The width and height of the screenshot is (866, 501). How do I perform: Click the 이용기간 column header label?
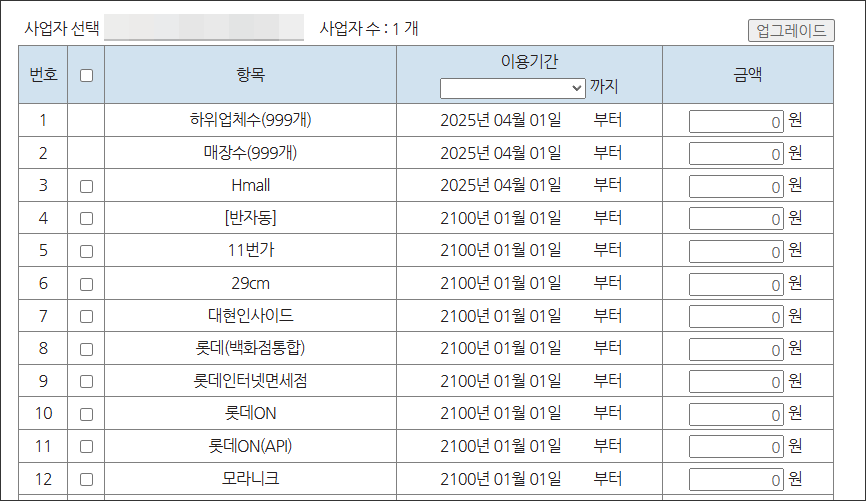(x=529, y=61)
